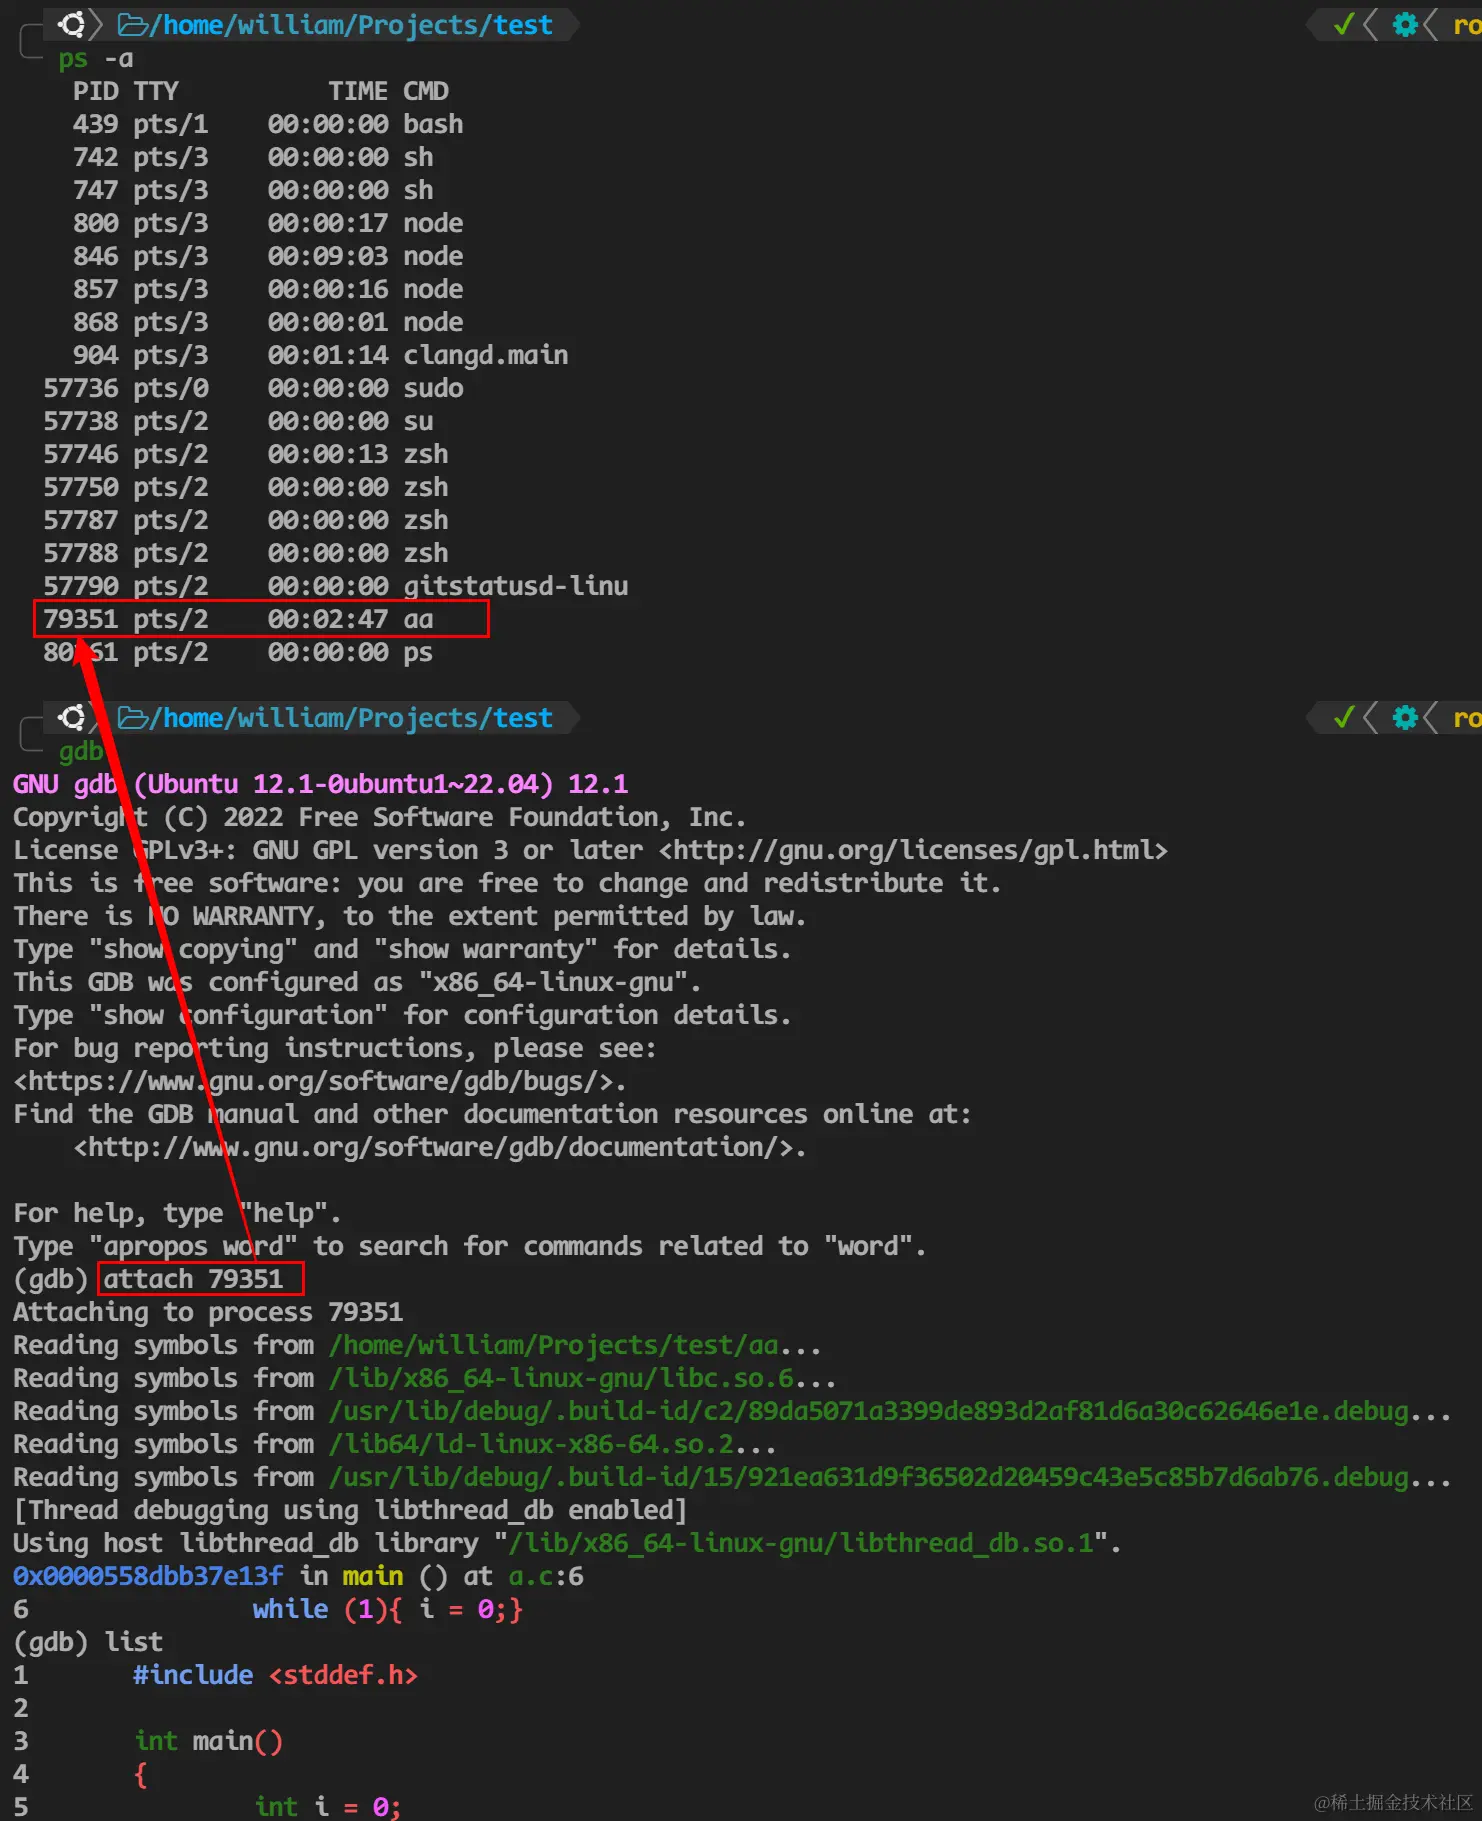Click the row for PID 439 bash
The width and height of the screenshot is (1482, 1821).
(268, 124)
